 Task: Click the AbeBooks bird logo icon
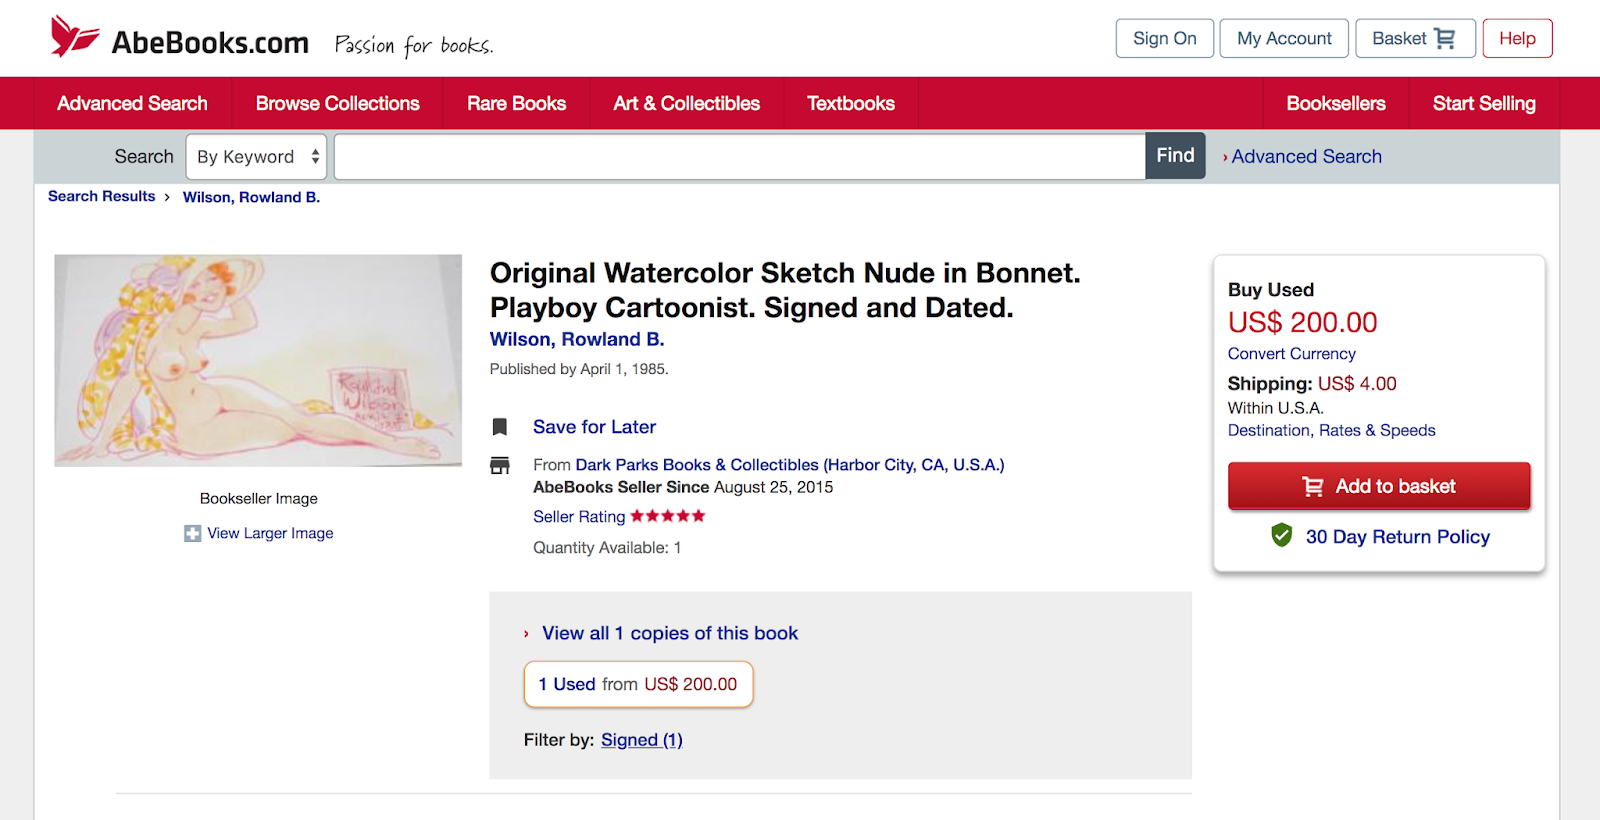point(74,37)
